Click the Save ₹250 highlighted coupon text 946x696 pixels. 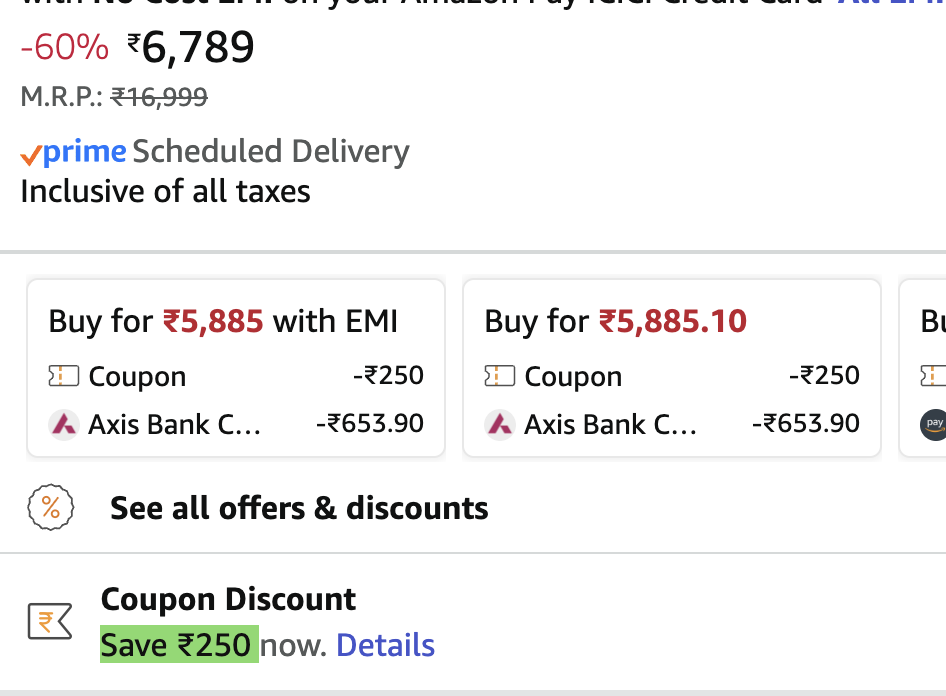178,645
